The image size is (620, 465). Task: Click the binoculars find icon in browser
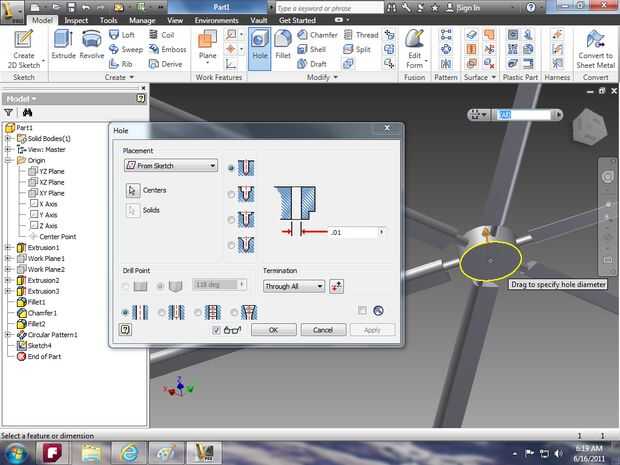click(27, 113)
